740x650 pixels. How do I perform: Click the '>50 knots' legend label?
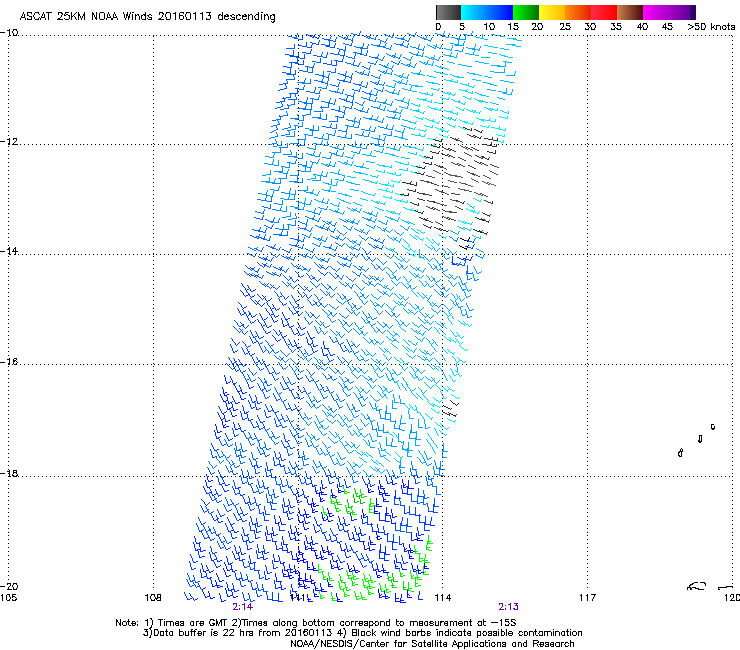(x=711, y=27)
